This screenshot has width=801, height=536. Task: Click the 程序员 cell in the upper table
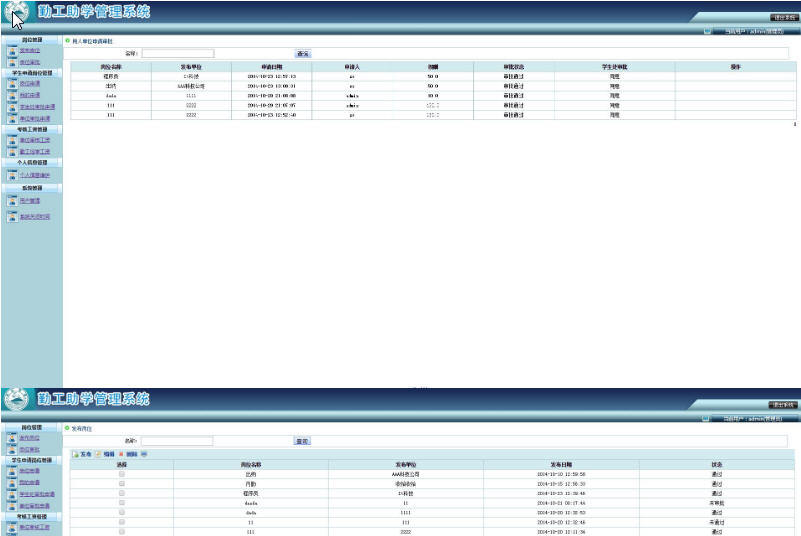click(111, 77)
